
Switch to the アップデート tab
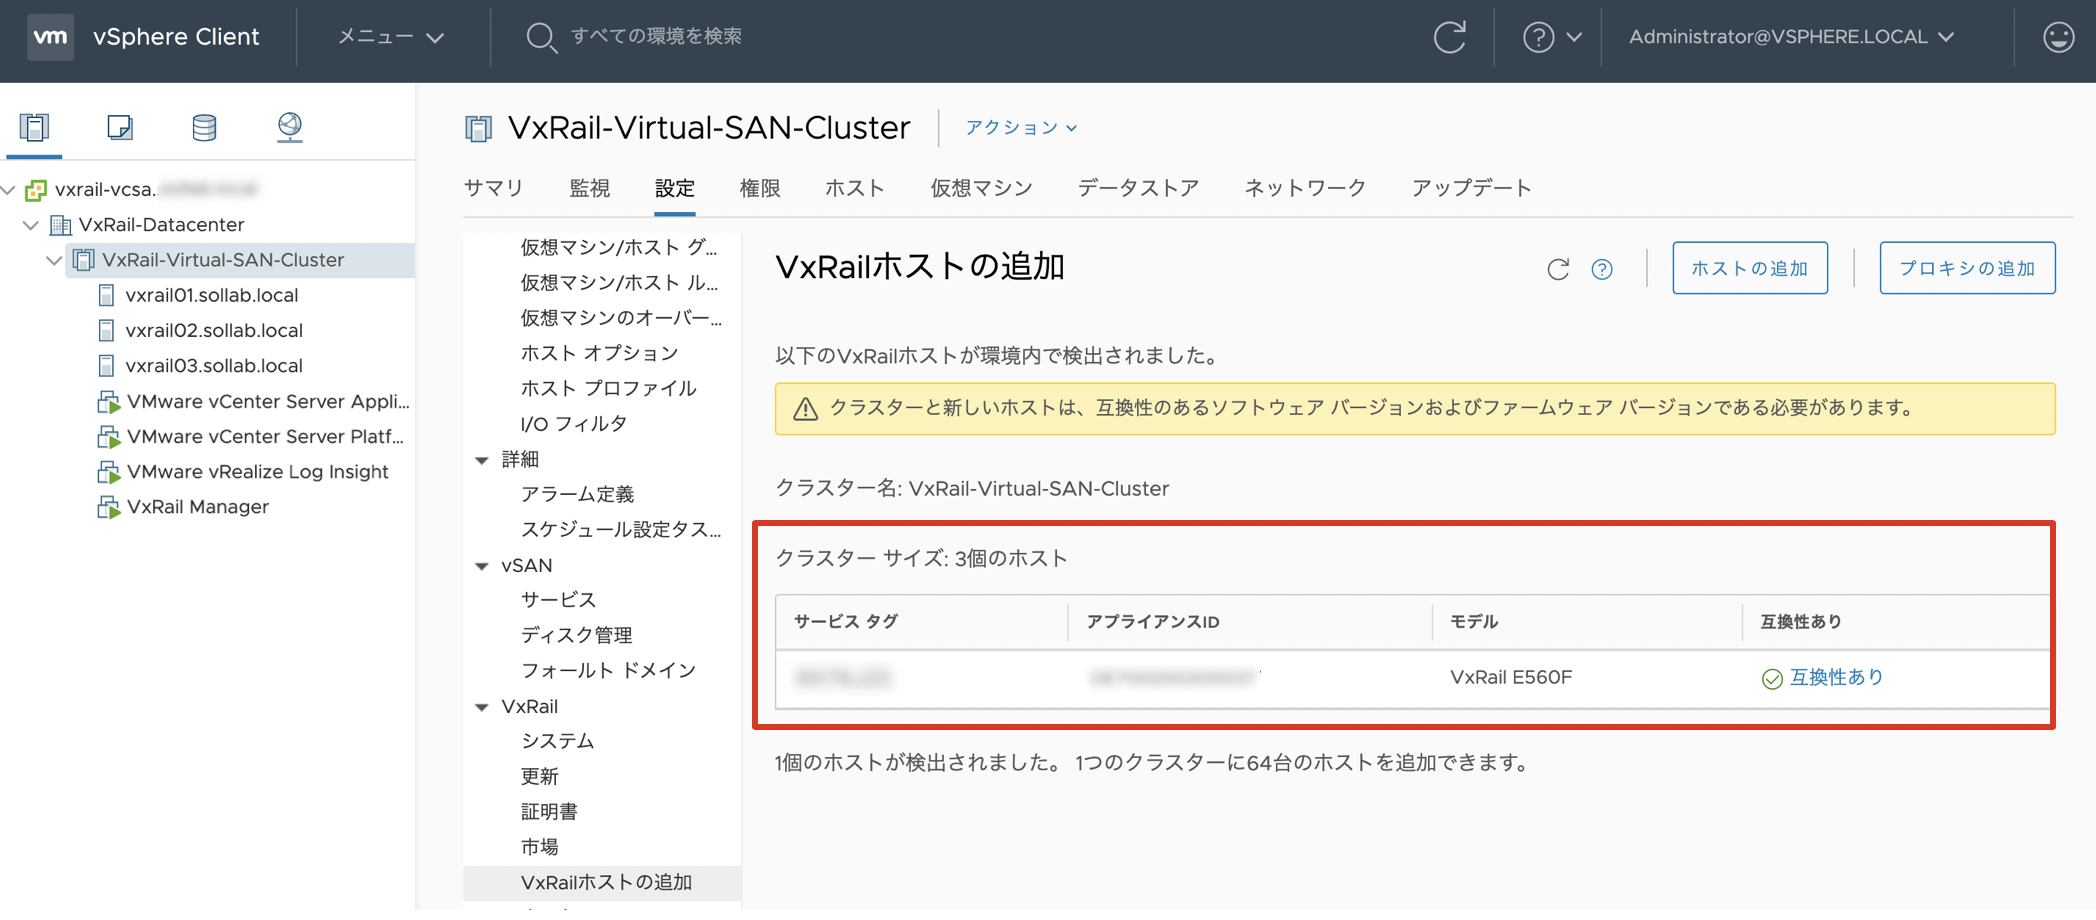[x=1471, y=188]
